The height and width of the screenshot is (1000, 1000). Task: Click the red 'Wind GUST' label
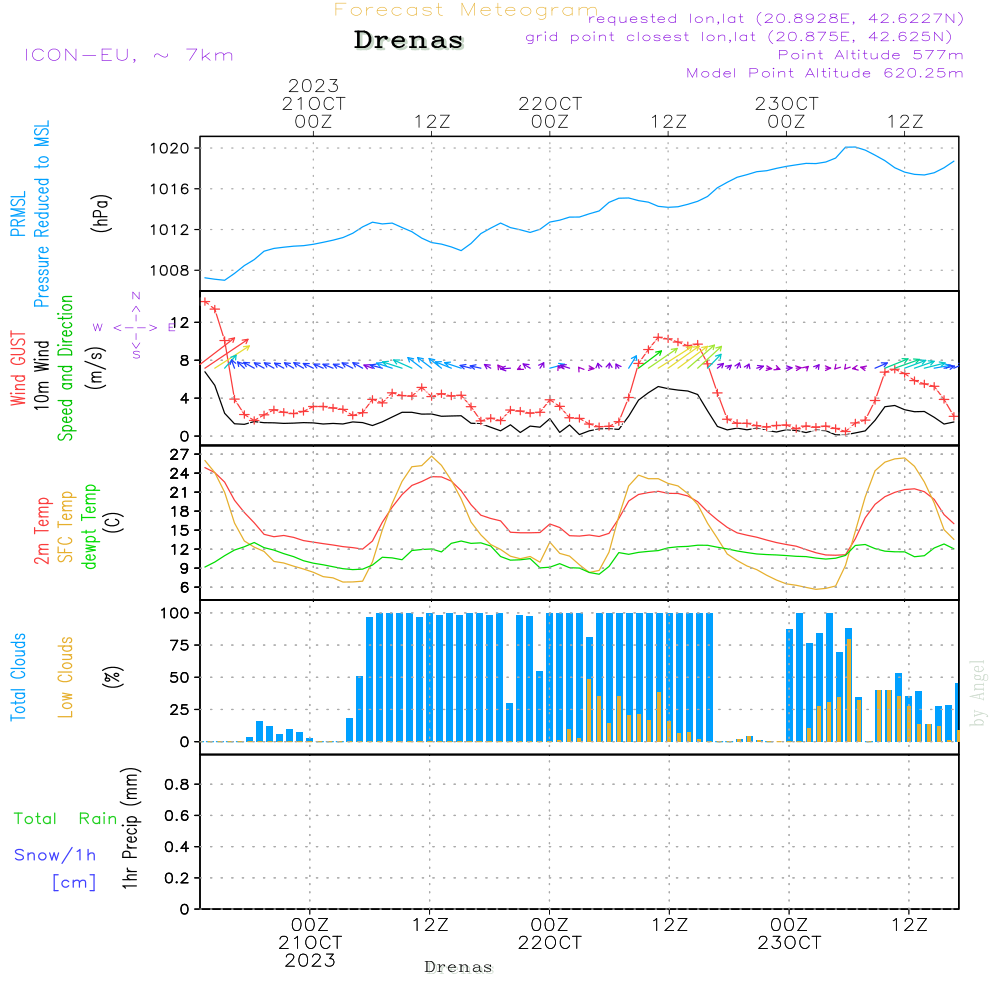click(18, 369)
